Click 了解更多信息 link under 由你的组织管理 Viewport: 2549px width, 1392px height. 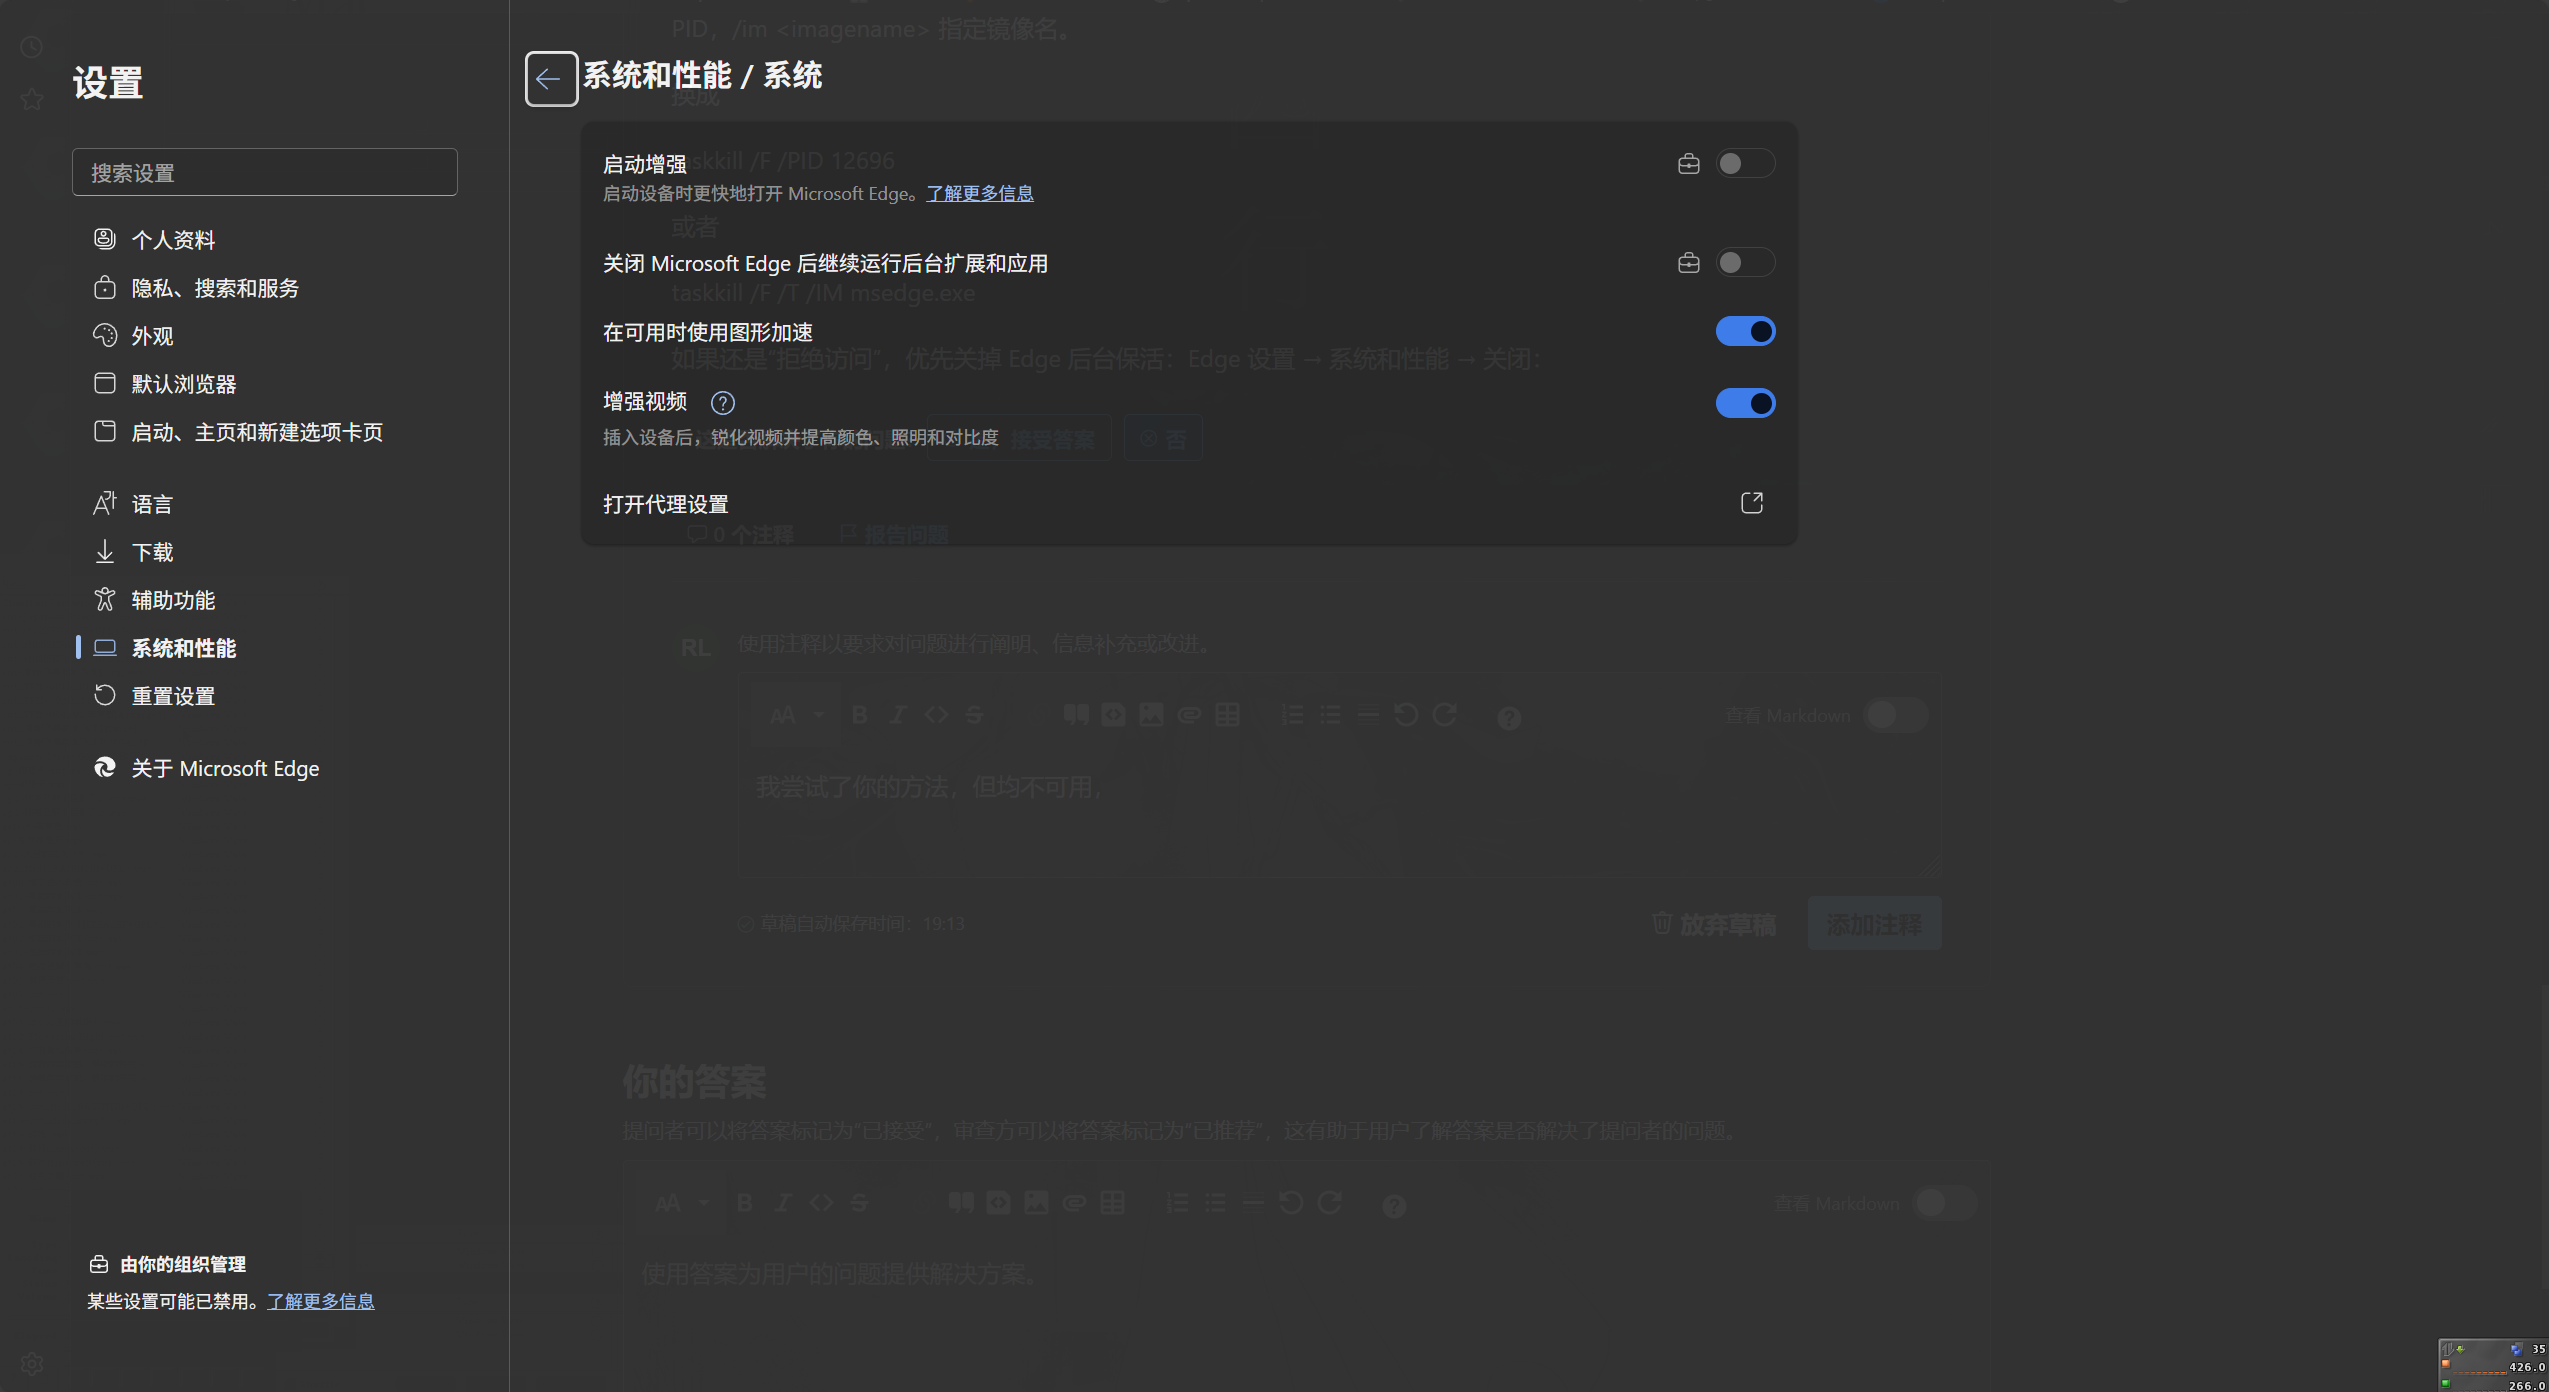point(320,1301)
